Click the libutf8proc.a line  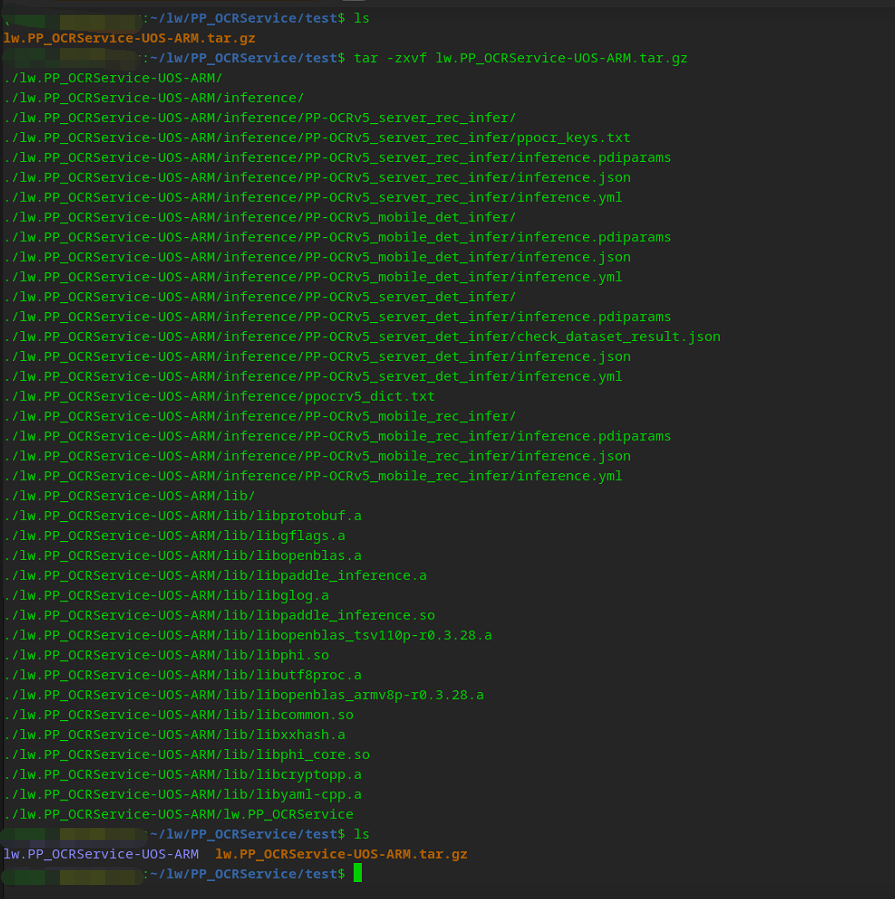[x=182, y=675]
